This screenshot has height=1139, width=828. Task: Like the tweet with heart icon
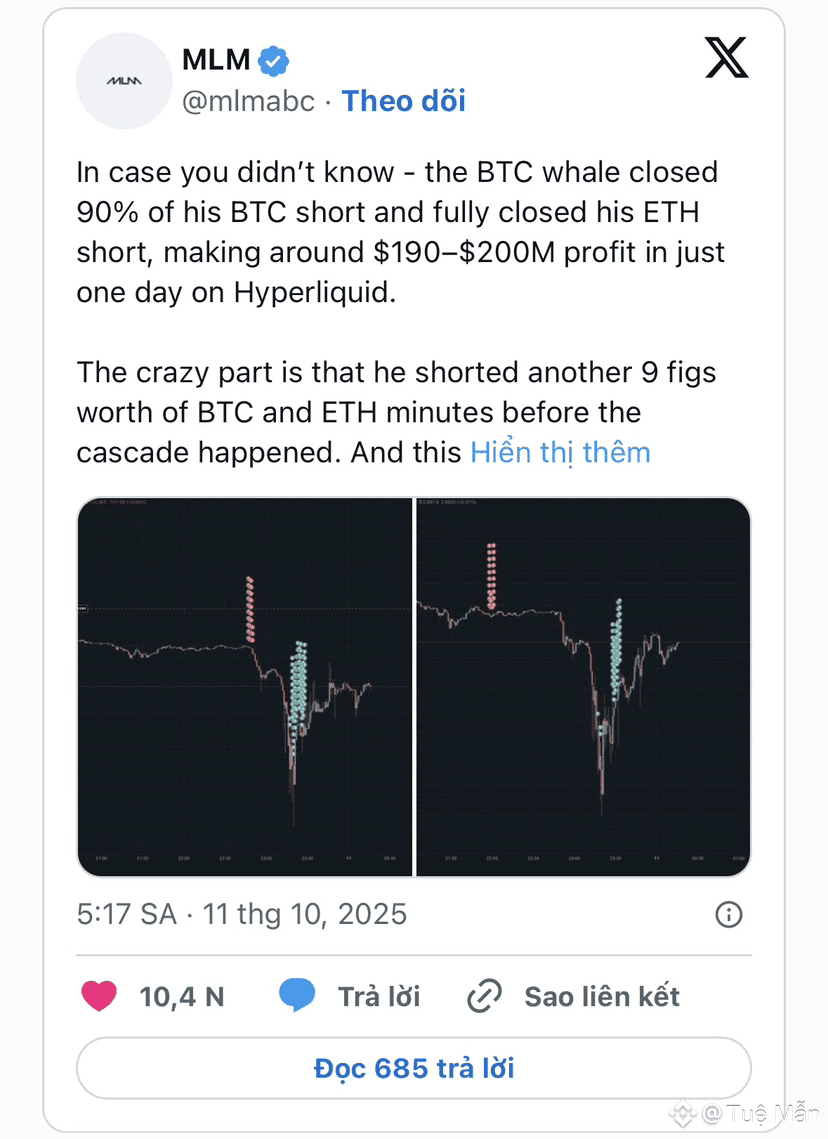(99, 996)
